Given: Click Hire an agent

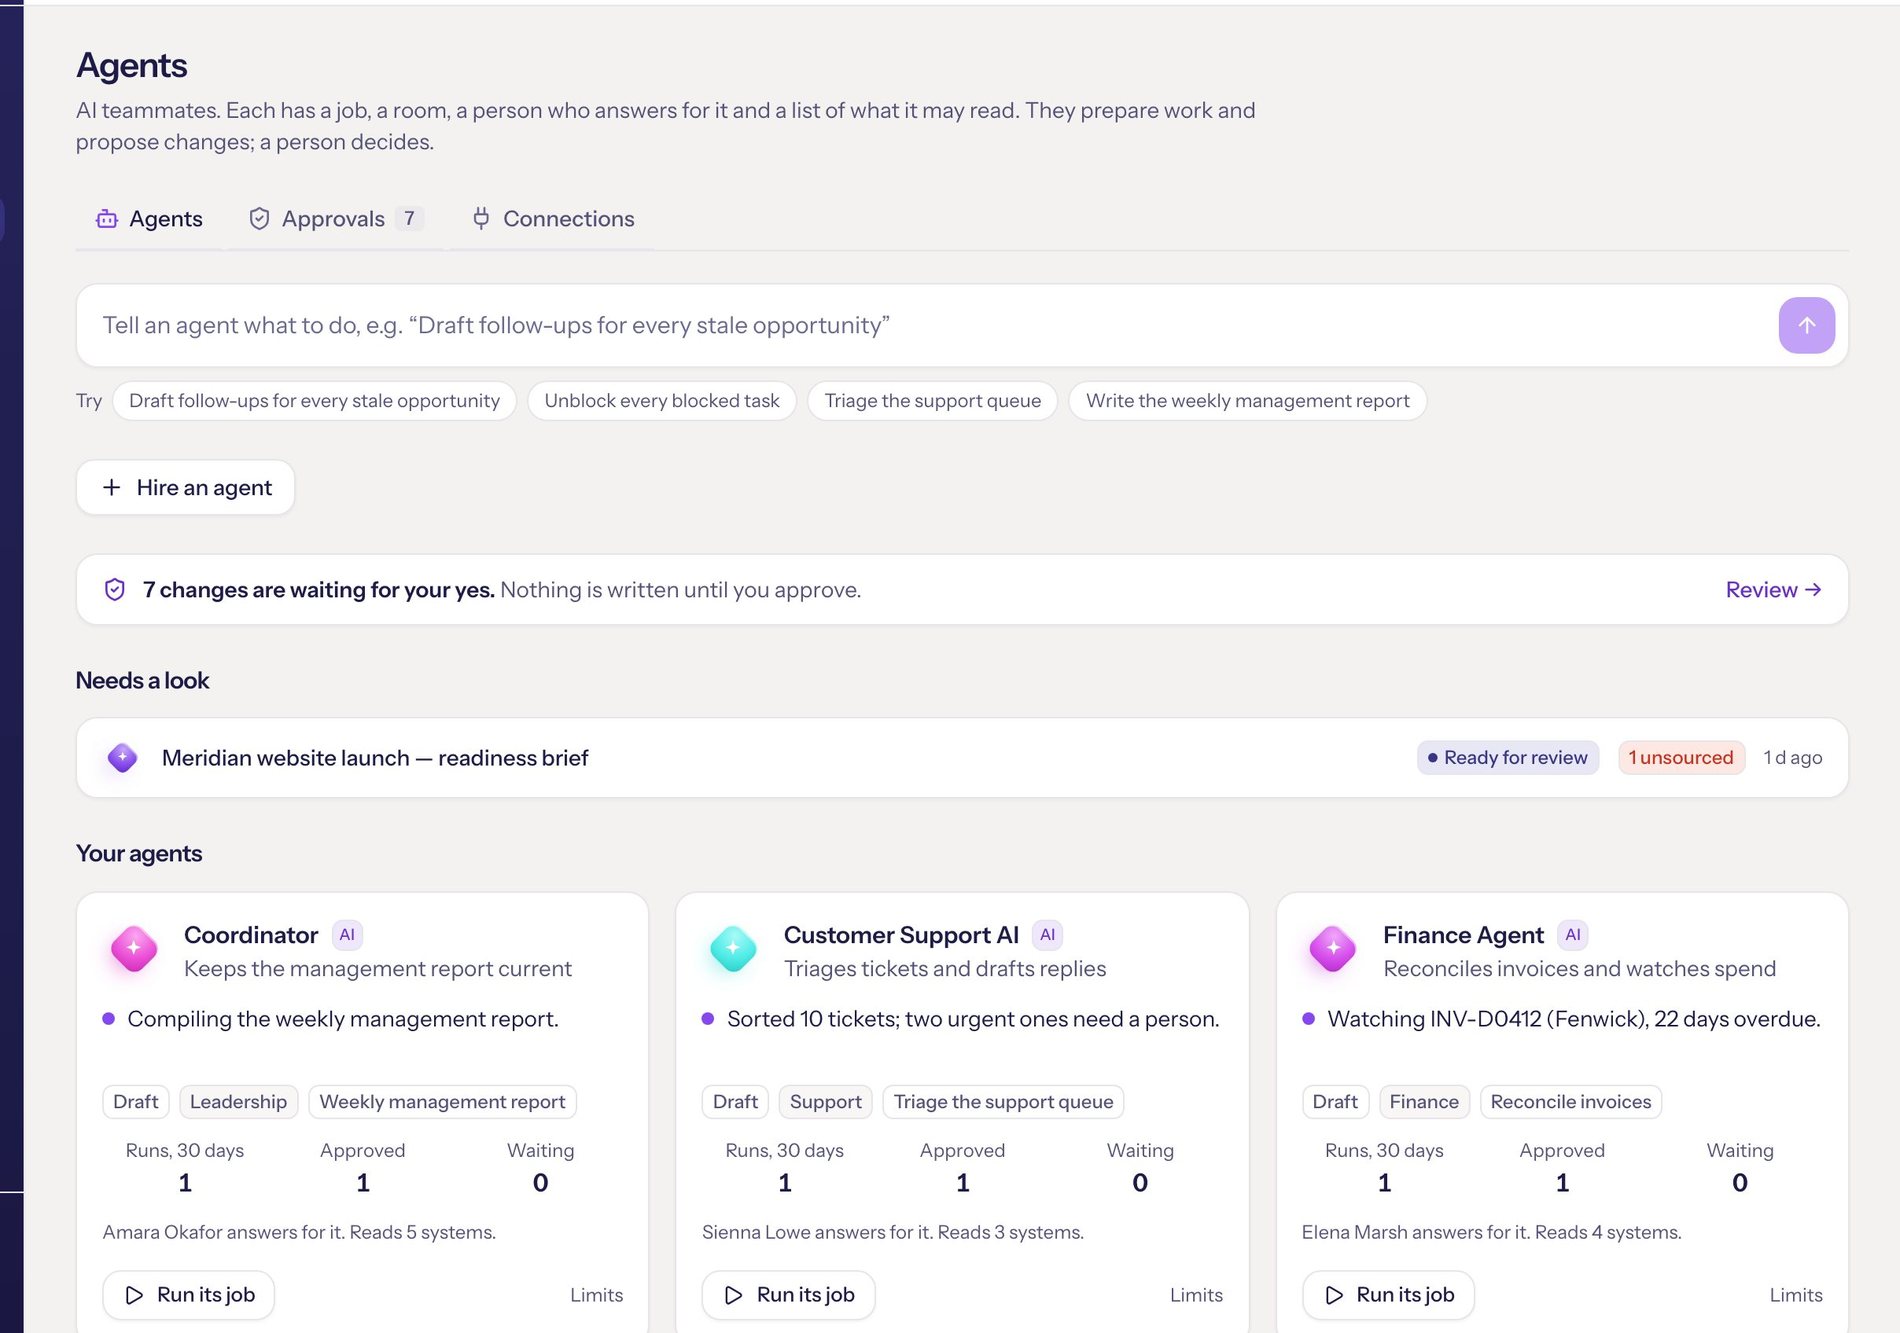Looking at the screenshot, I should 186,488.
